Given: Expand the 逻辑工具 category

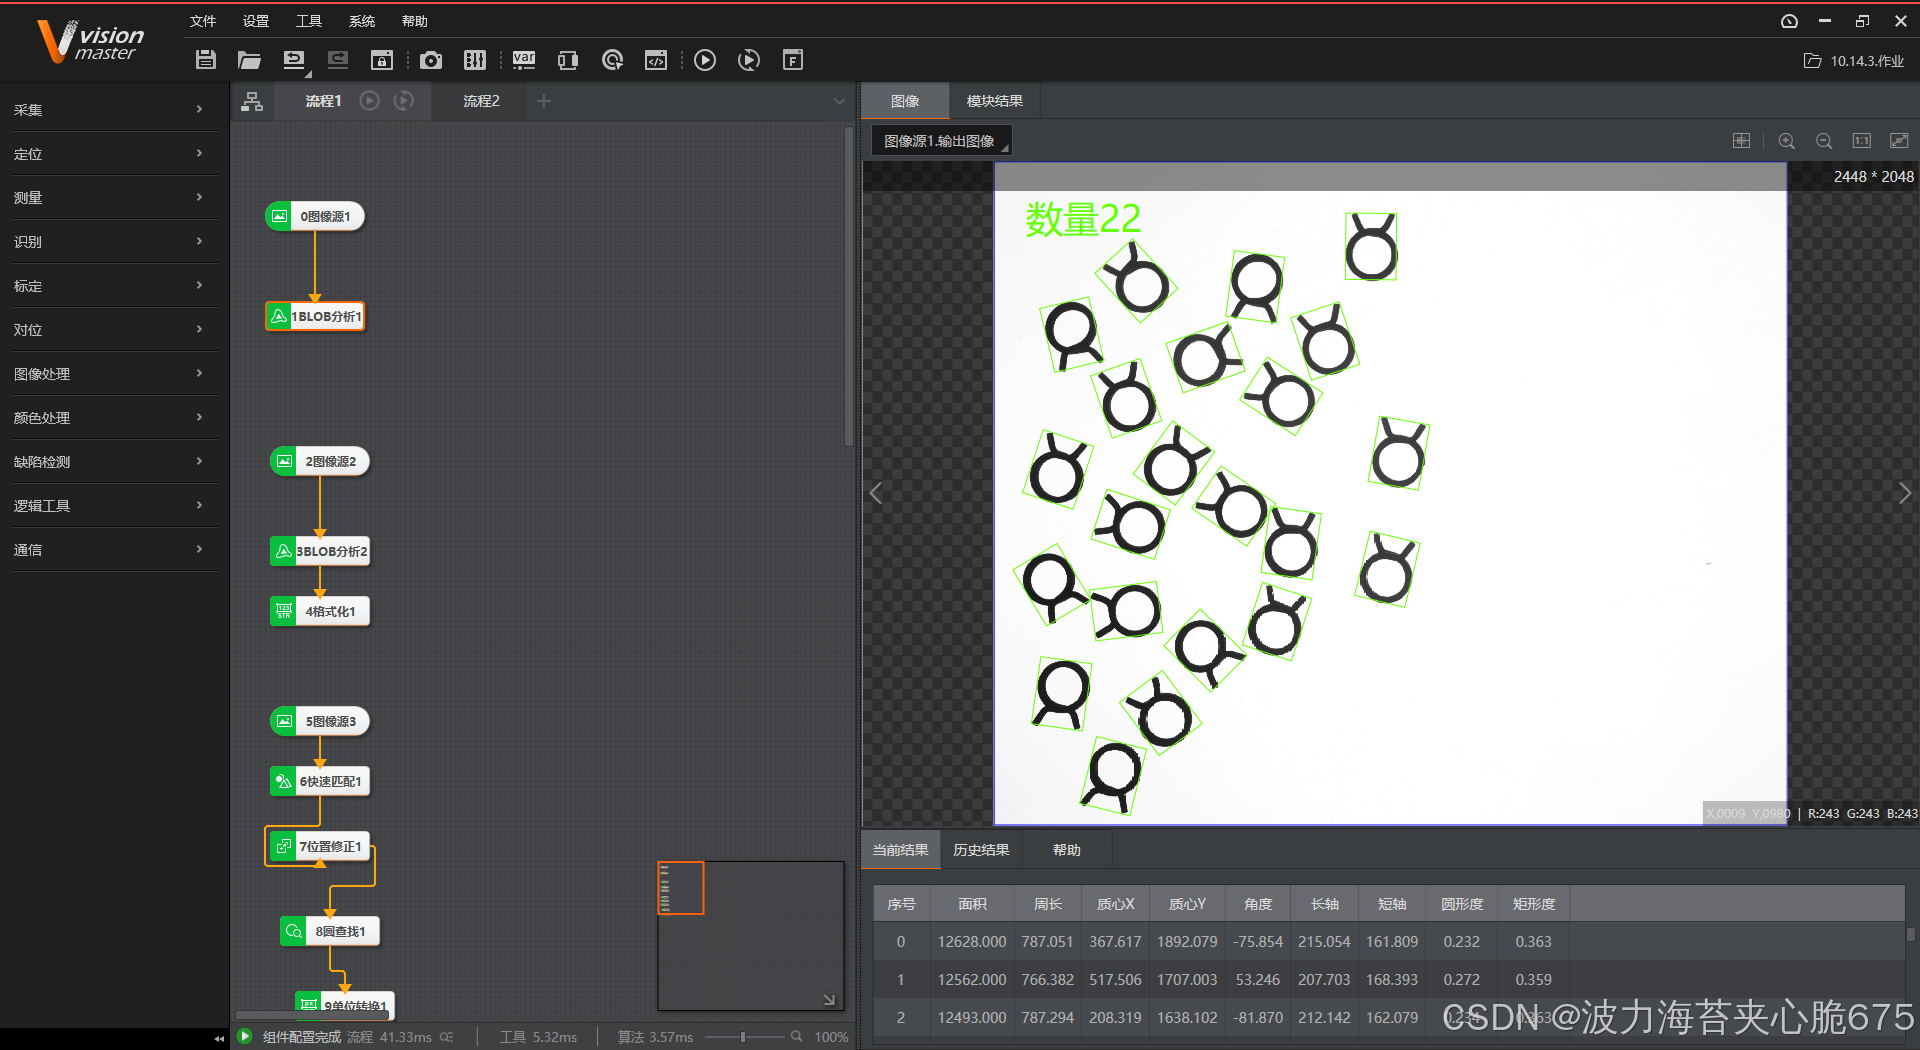Looking at the screenshot, I should (108, 506).
